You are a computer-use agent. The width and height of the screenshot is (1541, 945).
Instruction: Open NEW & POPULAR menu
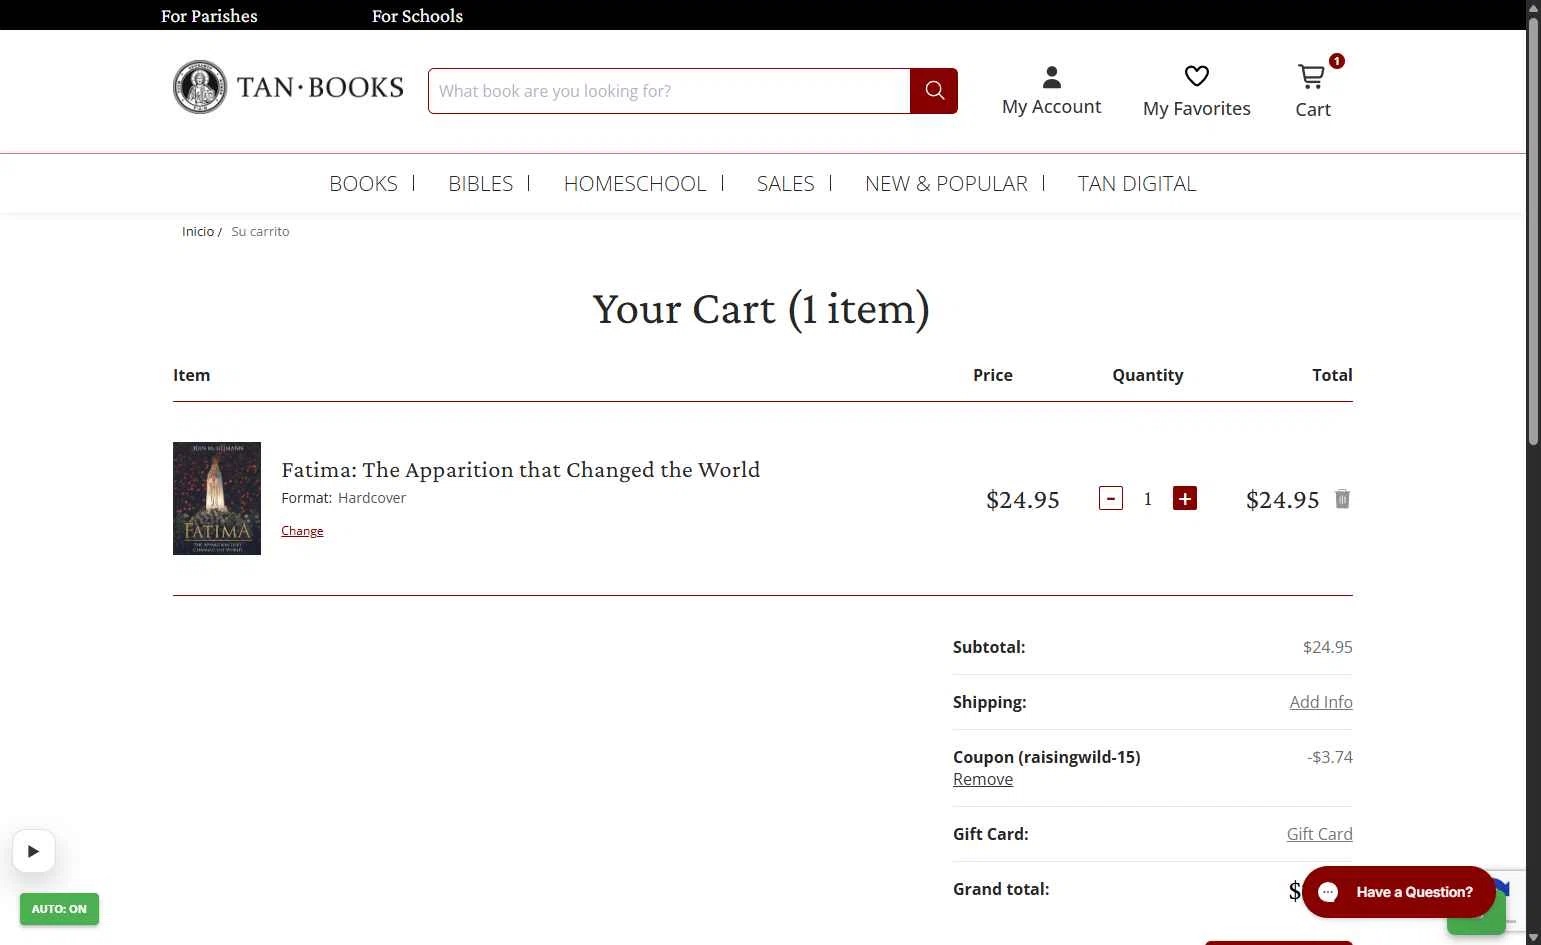tap(946, 184)
